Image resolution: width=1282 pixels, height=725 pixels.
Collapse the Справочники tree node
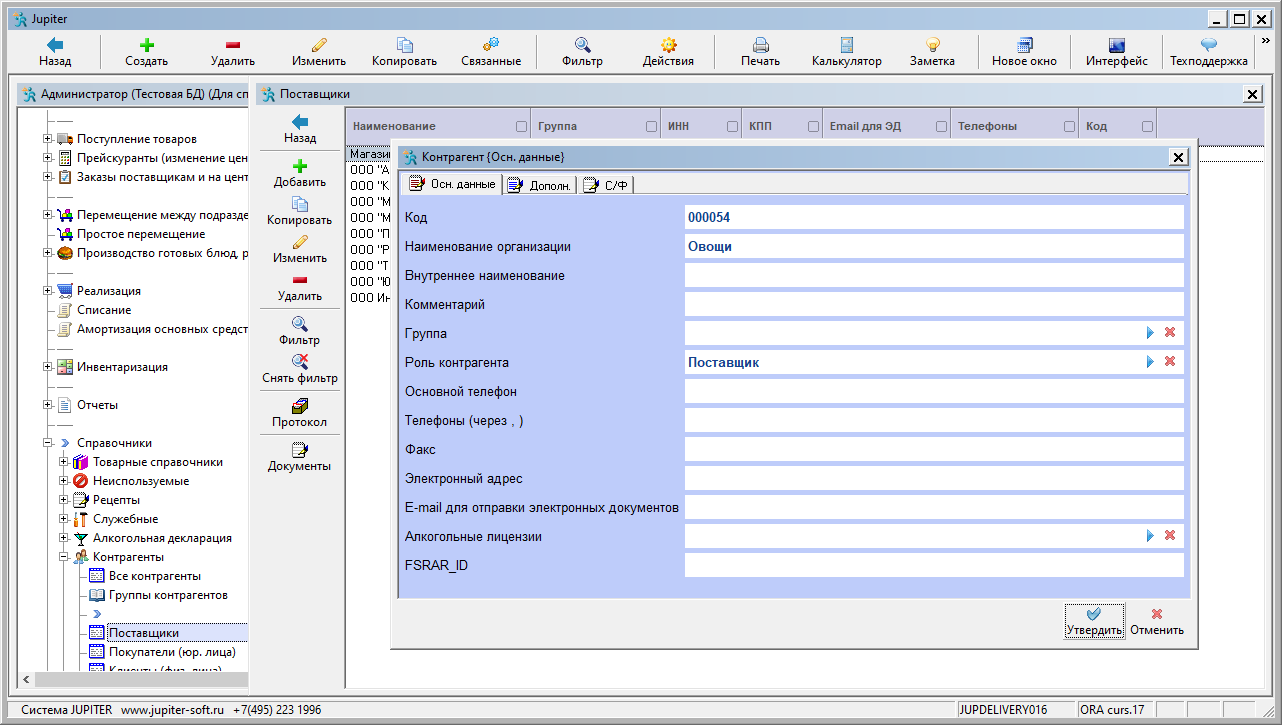click(x=48, y=443)
